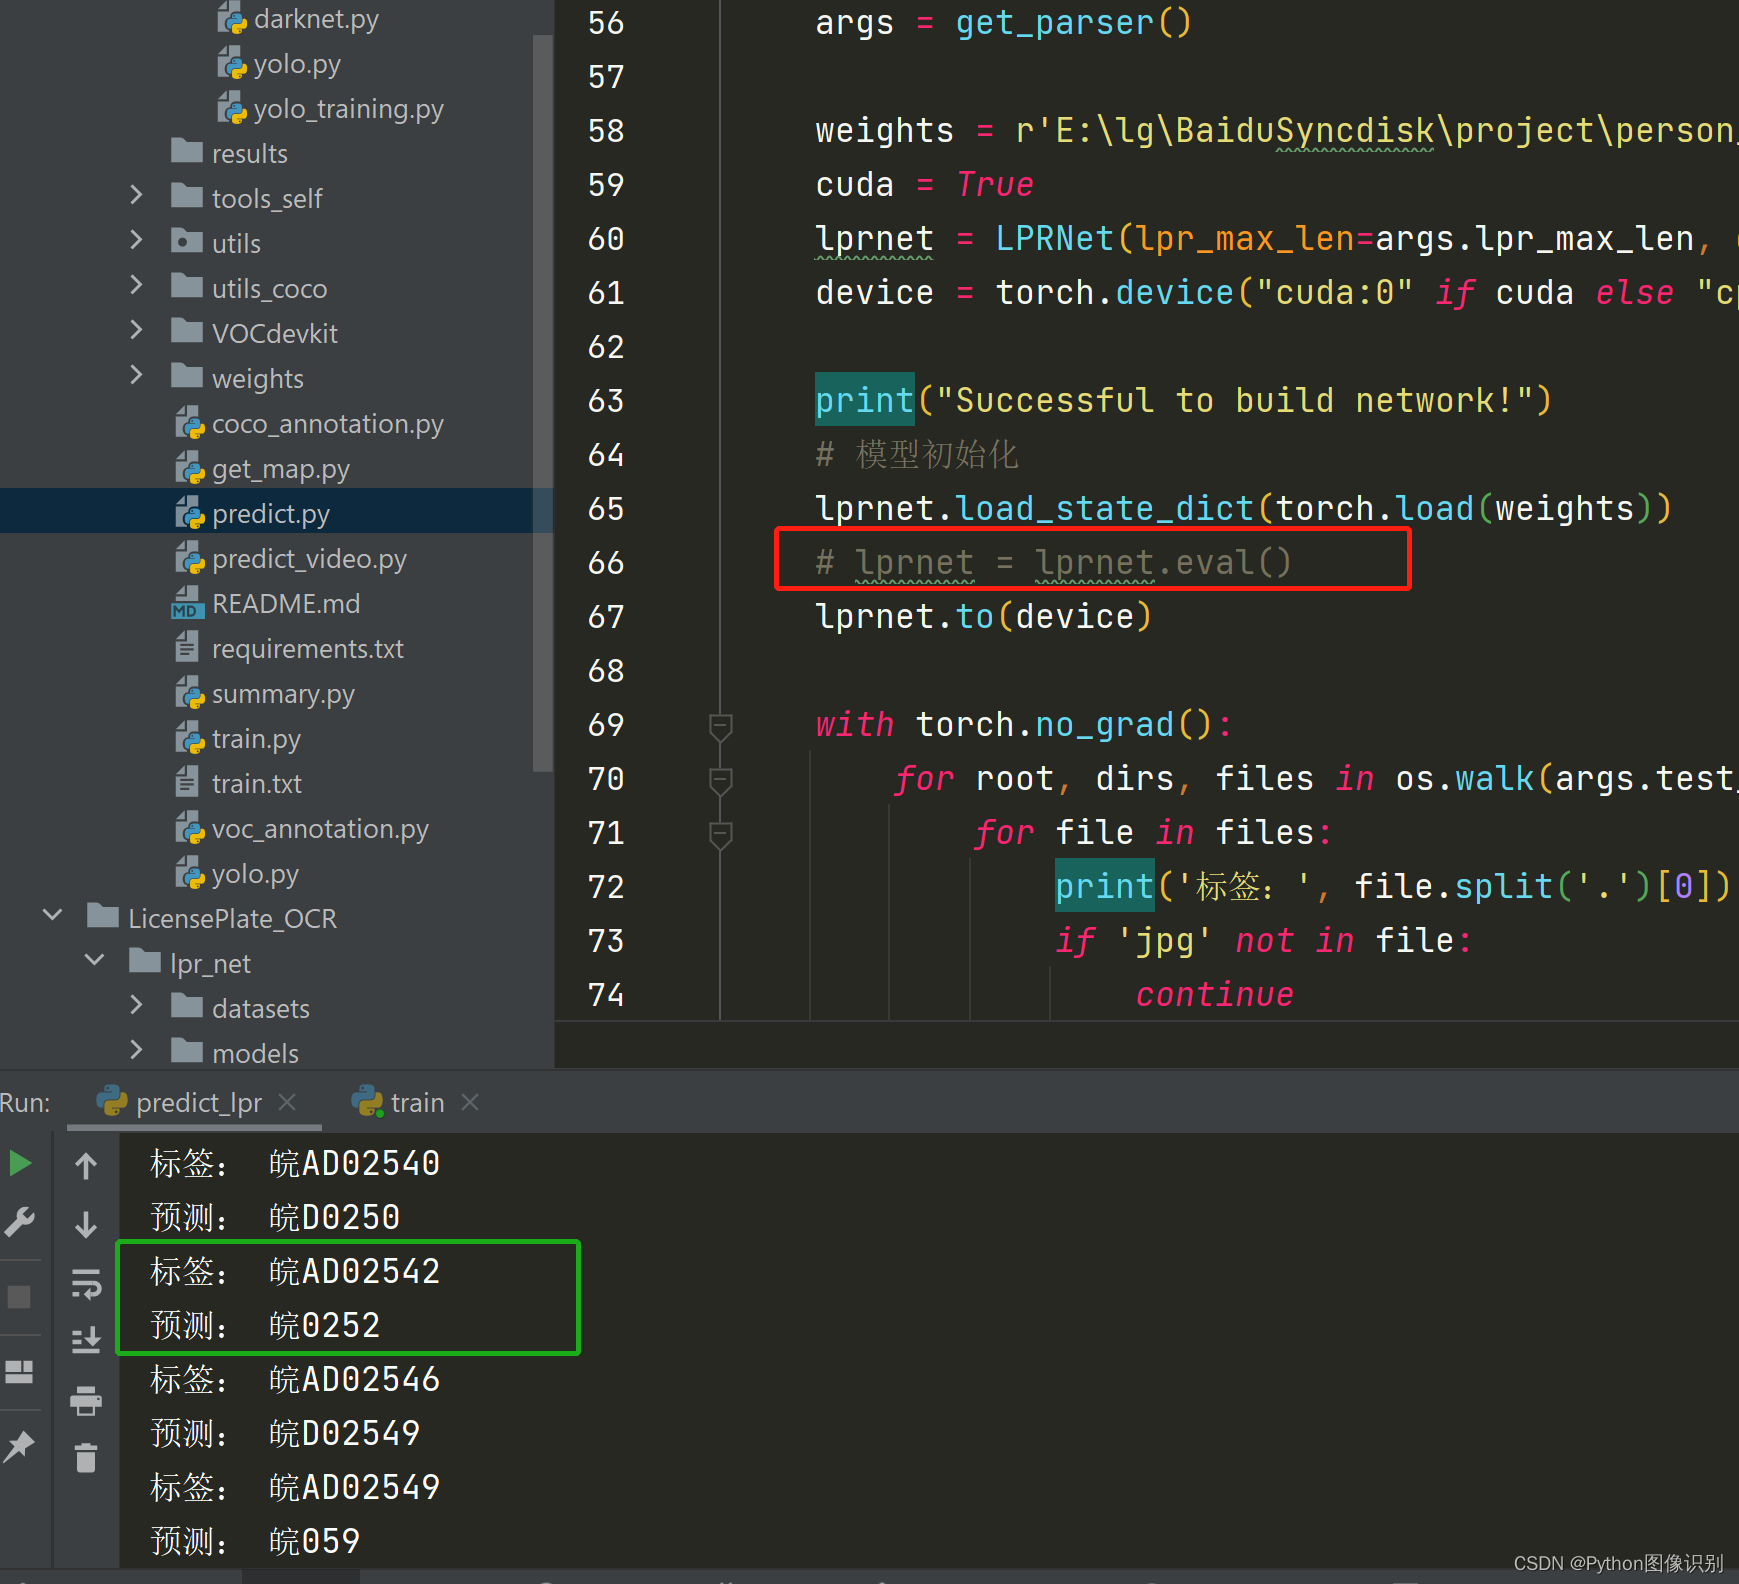The height and width of the screenshot is (1584, 1739).
Task: Click line number 66 in gutter
Action: (606, 563)
